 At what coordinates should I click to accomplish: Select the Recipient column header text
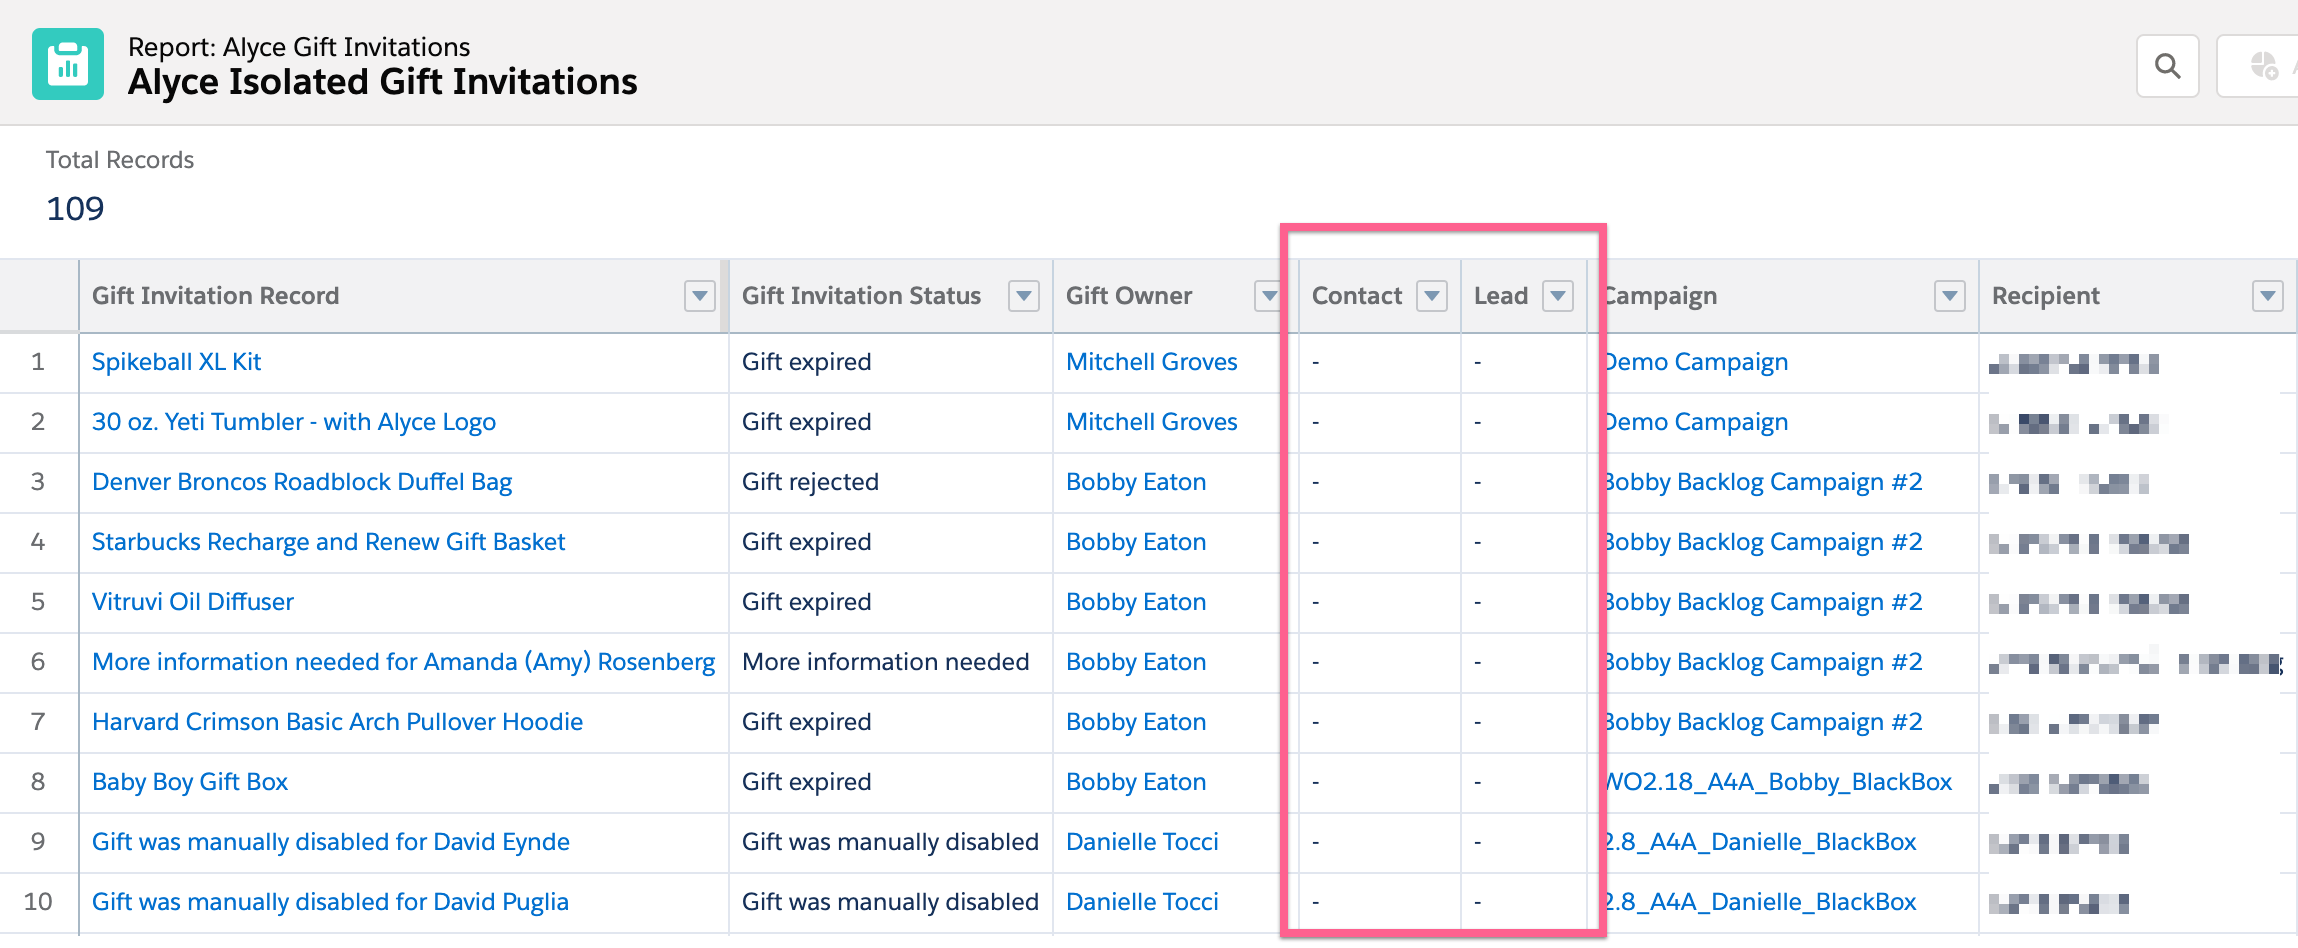[2045, 296]
